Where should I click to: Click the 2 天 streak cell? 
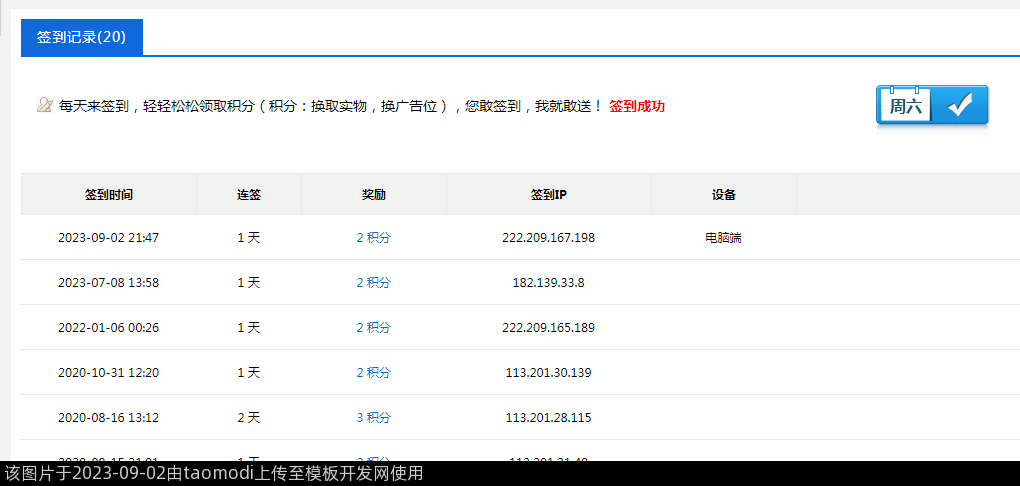click(x=249, y=418)
